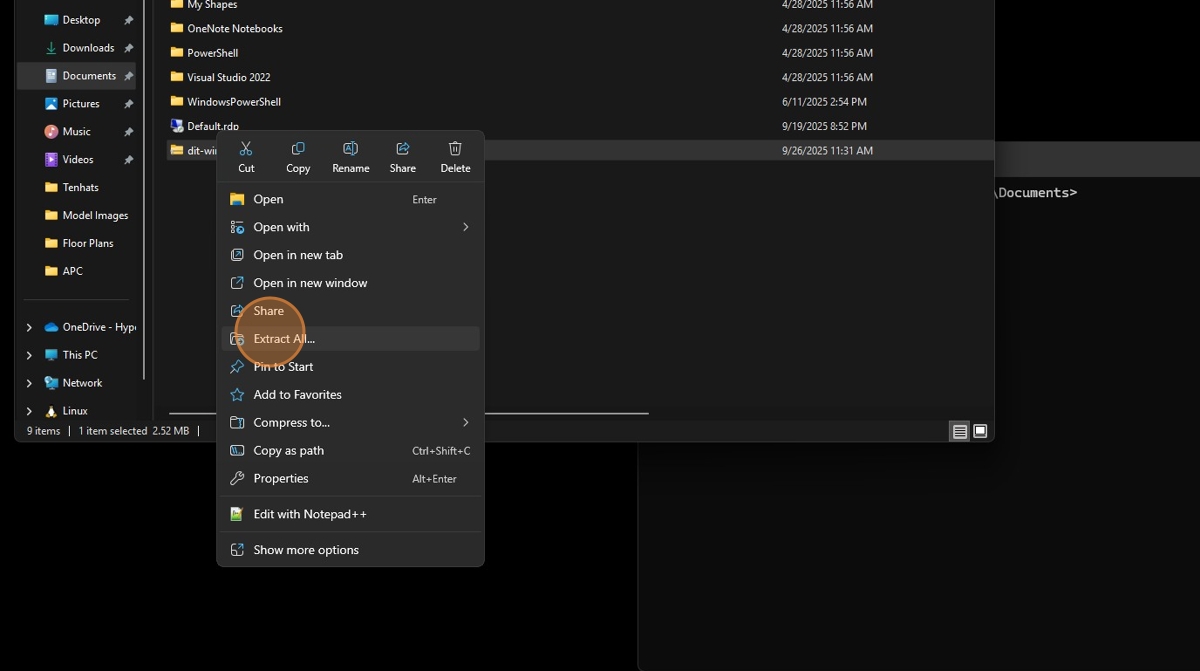Expand the This PC tree node
1200x671 pixels.
pyautogui.click(x=29, y=355)
